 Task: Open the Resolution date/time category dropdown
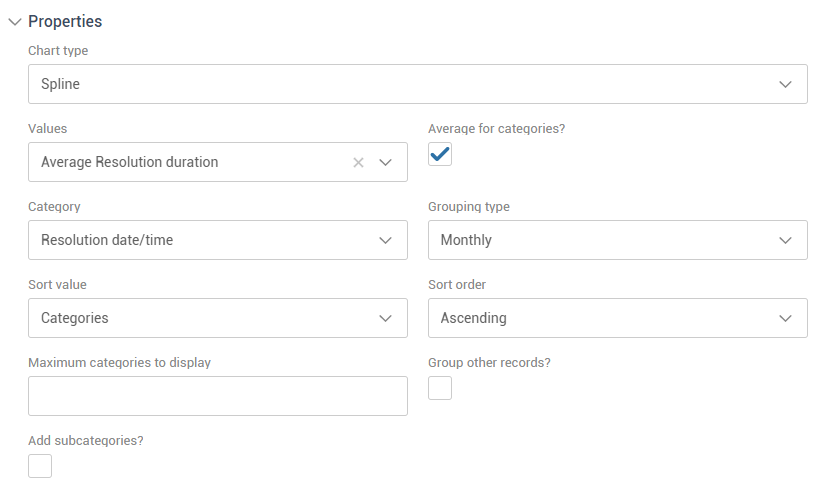[x=200, y=240]
